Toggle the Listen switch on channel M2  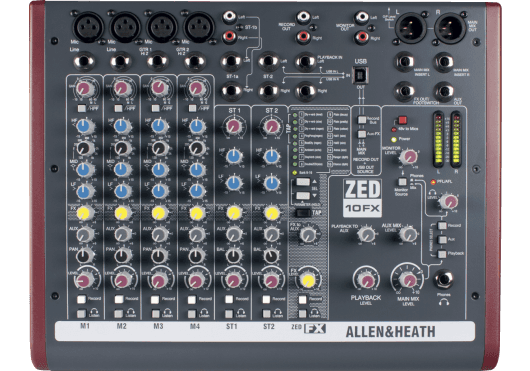118,314
